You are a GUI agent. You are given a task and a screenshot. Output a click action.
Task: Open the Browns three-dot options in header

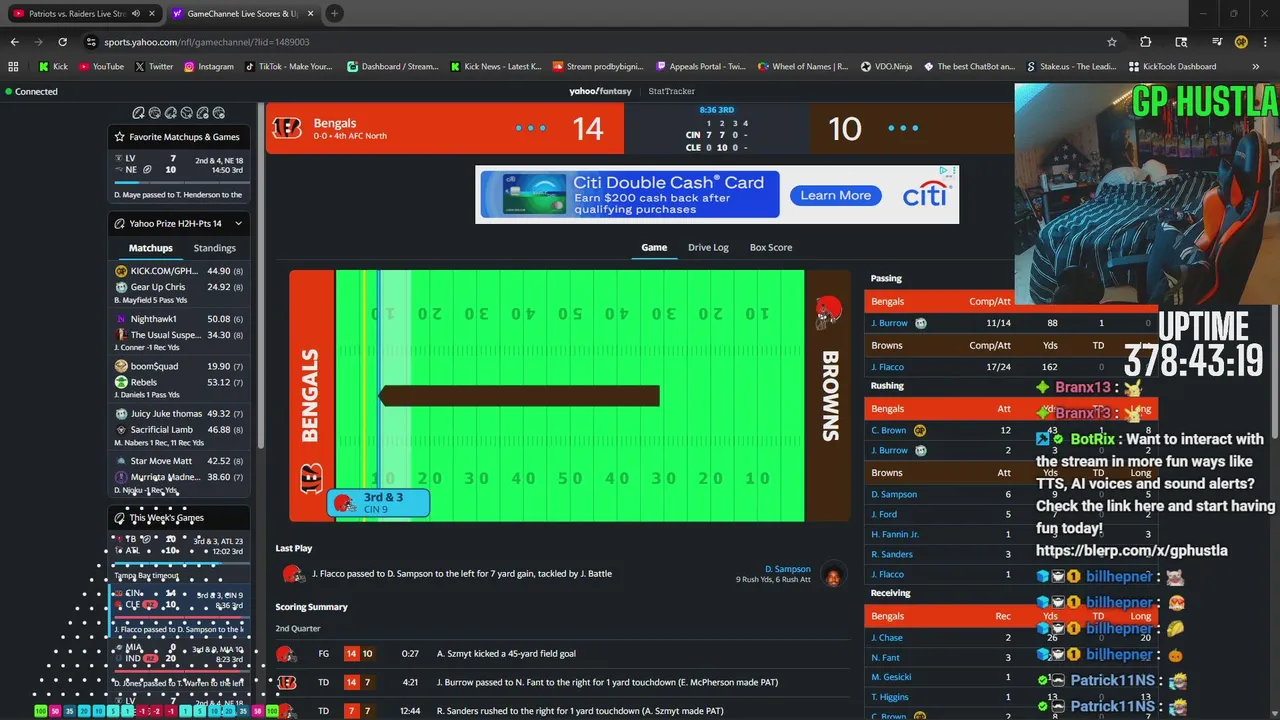coord(903,128)
